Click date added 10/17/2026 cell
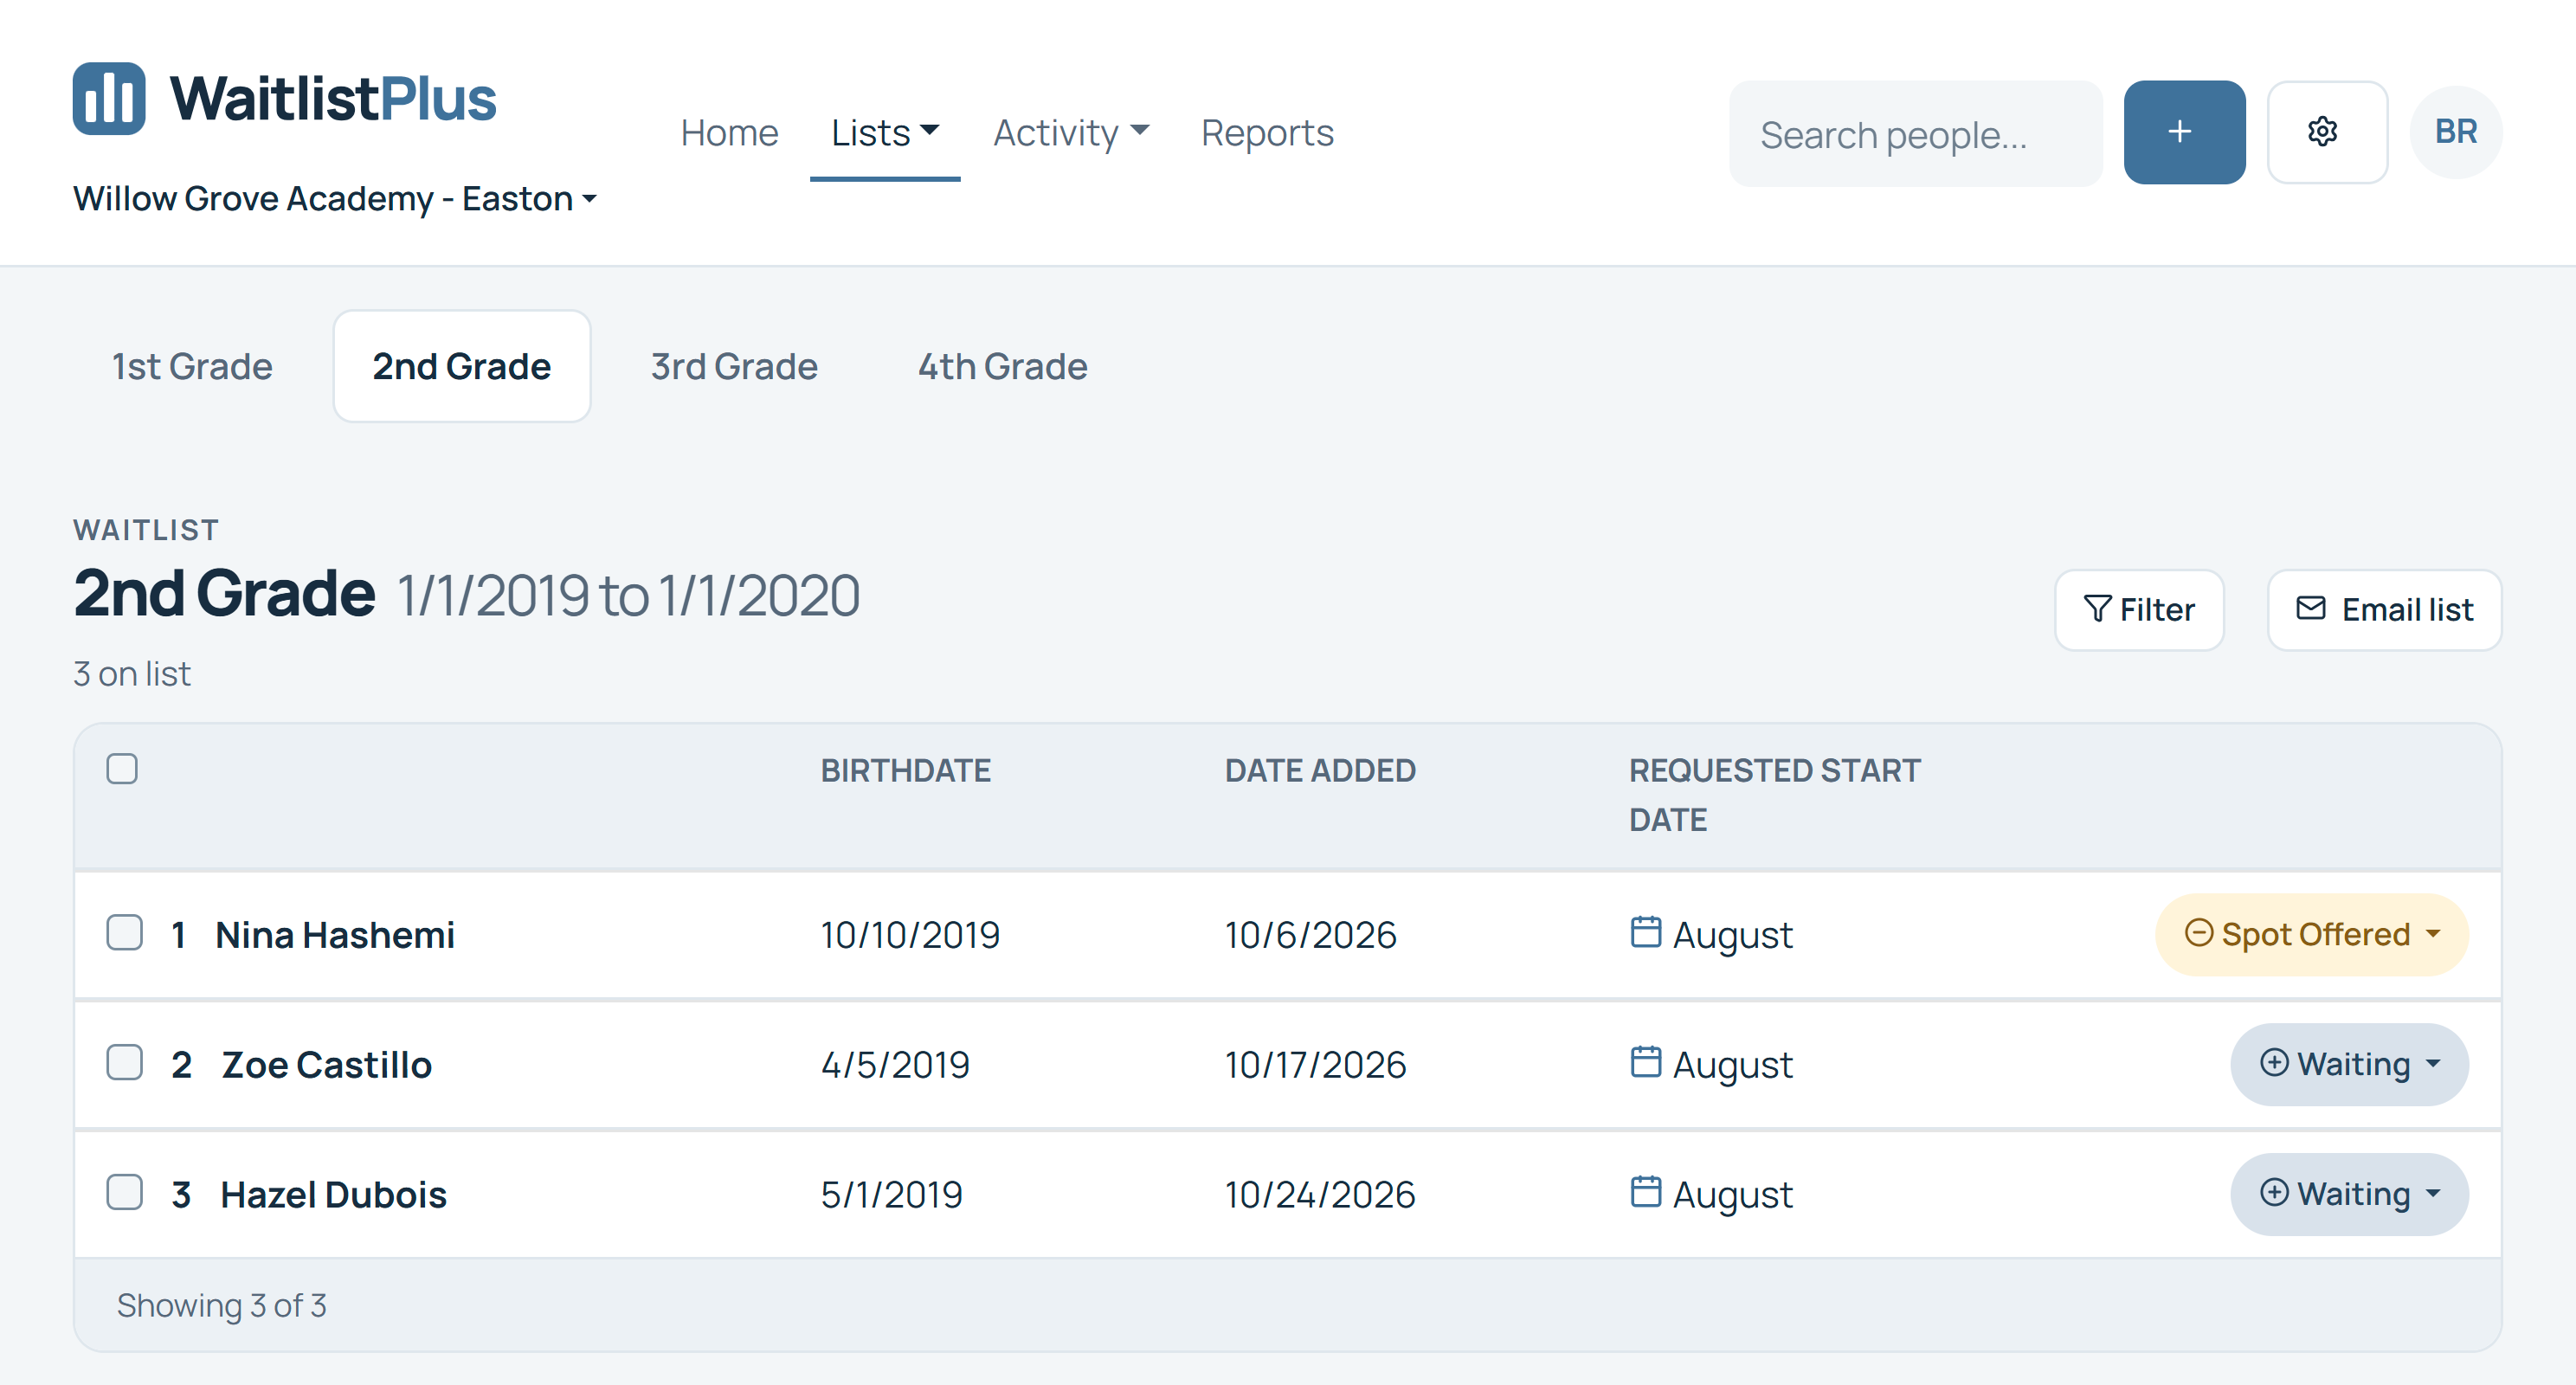This screenshot has width=2576, height=1385. (x=1315, y=1065)
